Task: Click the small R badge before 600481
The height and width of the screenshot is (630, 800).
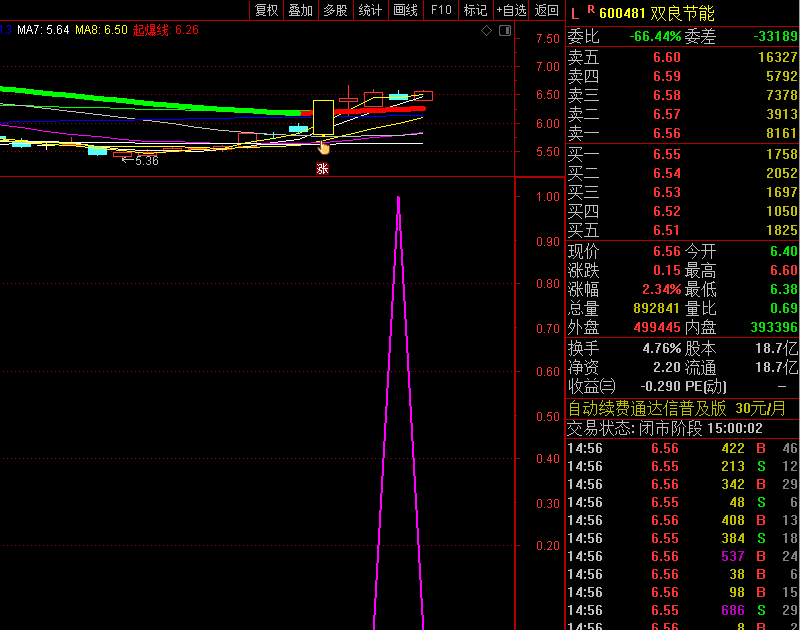Action: (x=590, y=9)
